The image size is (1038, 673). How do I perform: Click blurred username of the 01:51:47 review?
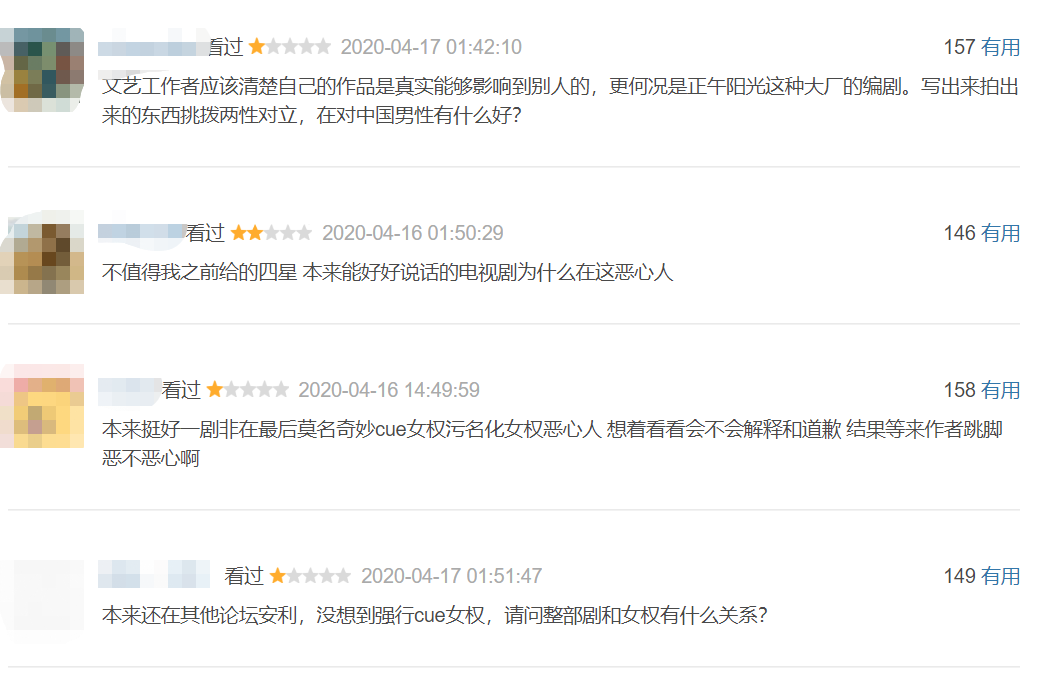(x=154, y=574)
